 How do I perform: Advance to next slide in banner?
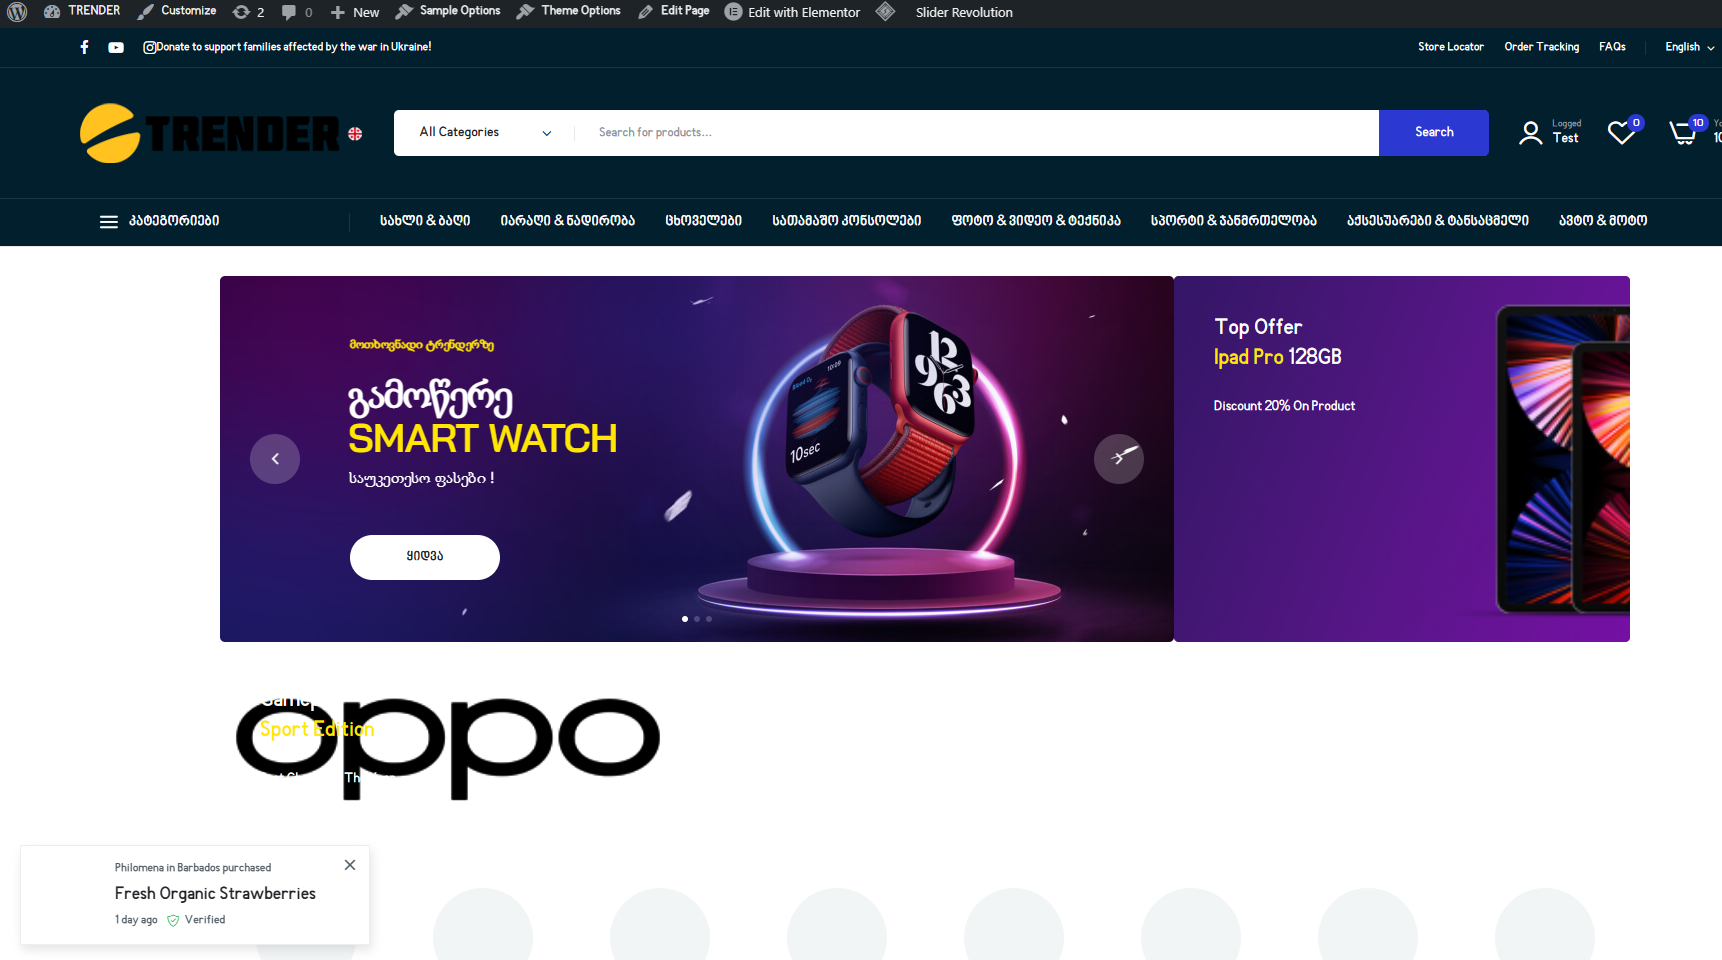click(1119, 459)
